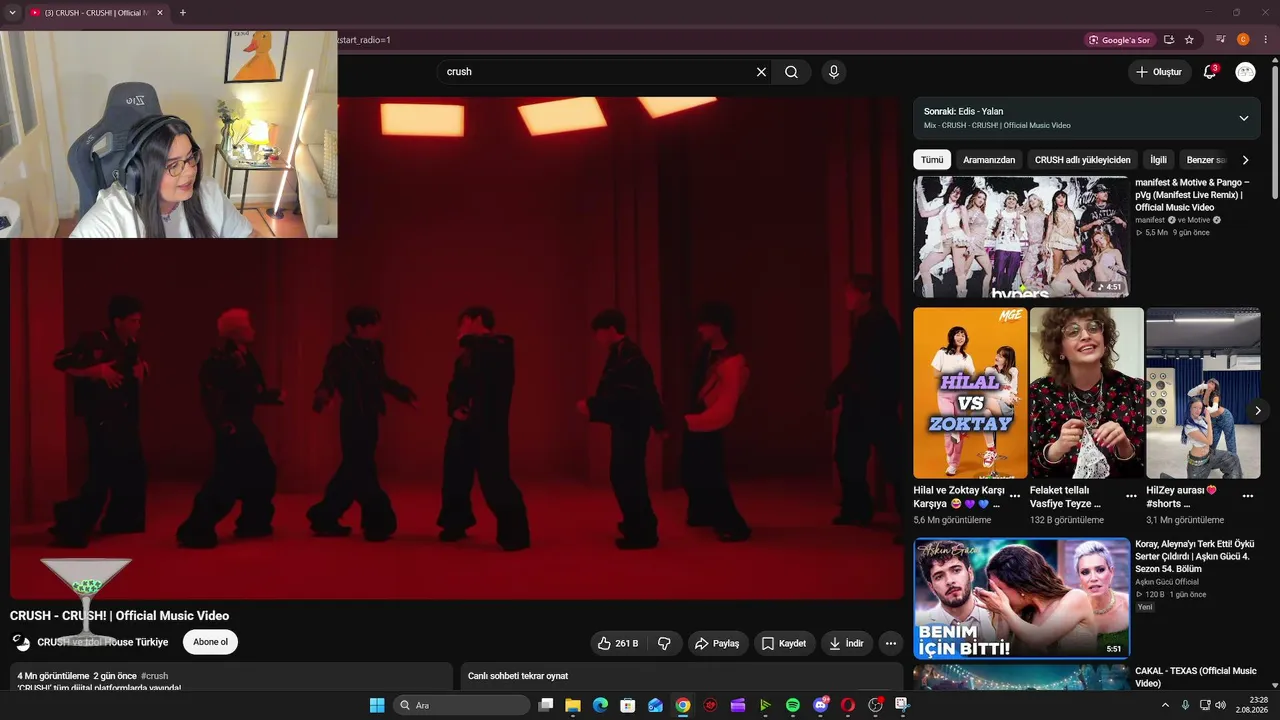
Task: Select the CRUSH - CRUSH! browser tab
Action: [96, 13]
